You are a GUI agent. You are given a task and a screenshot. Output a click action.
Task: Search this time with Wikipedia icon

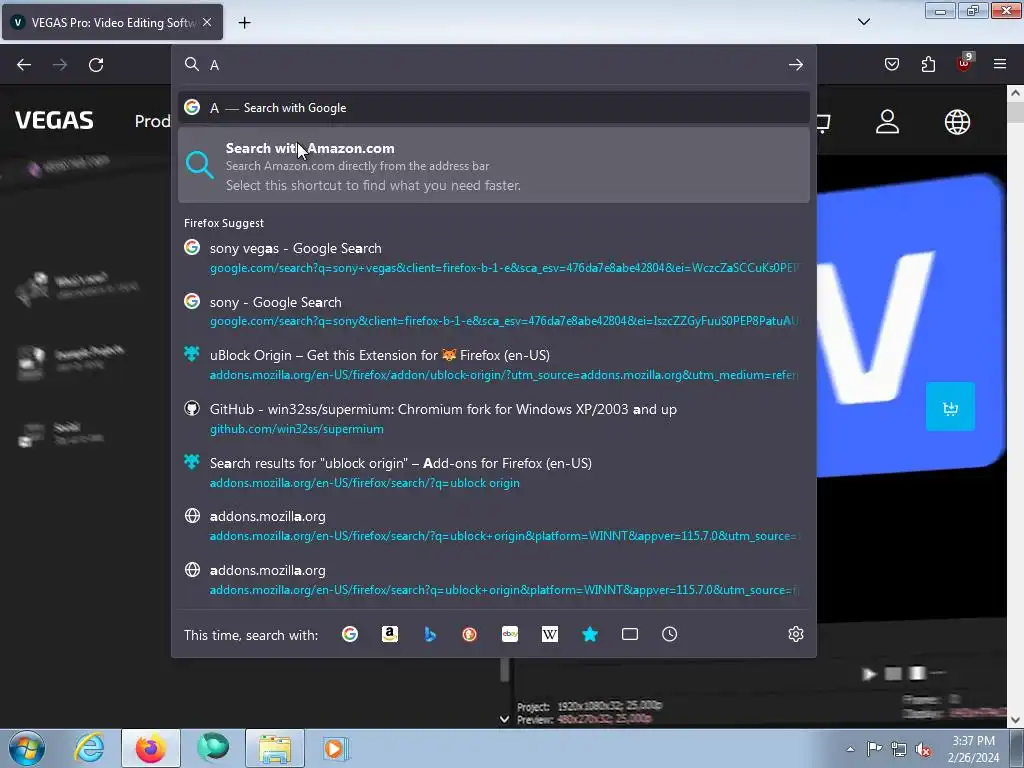[x=550, y=634]
